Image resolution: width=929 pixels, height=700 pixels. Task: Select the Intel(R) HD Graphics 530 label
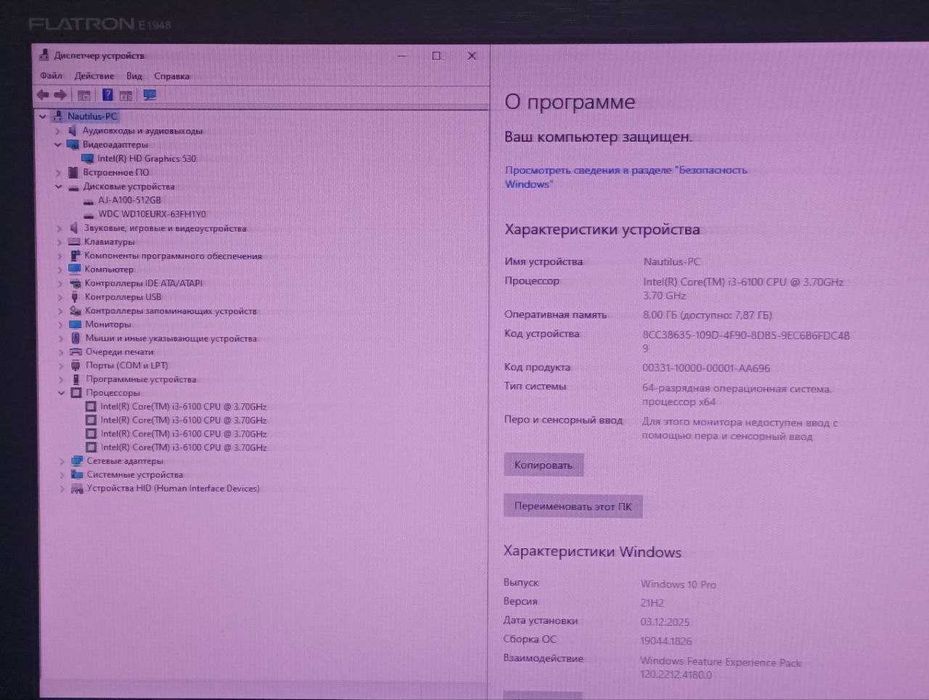(146, 158)
